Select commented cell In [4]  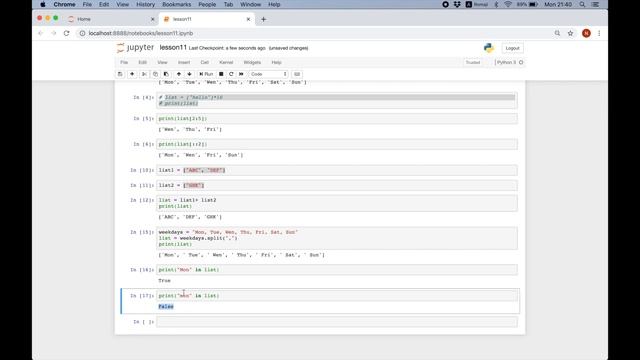tap(337, 100)
